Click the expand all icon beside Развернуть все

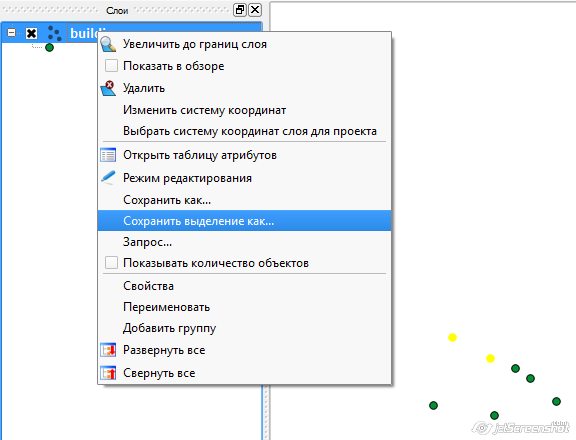[108, 350]
